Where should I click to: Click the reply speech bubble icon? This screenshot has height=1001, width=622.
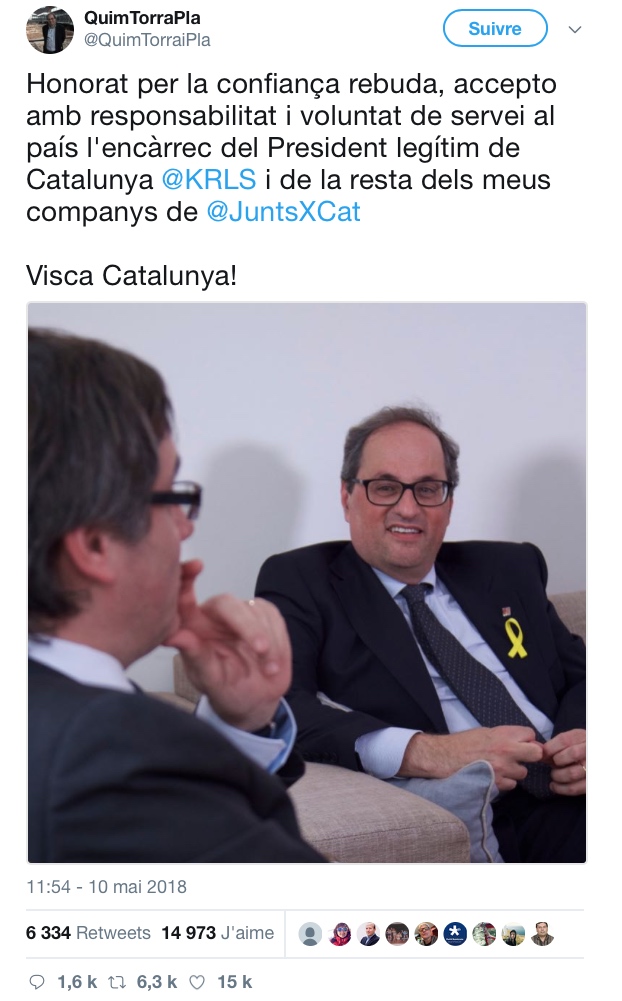point(38,982)
